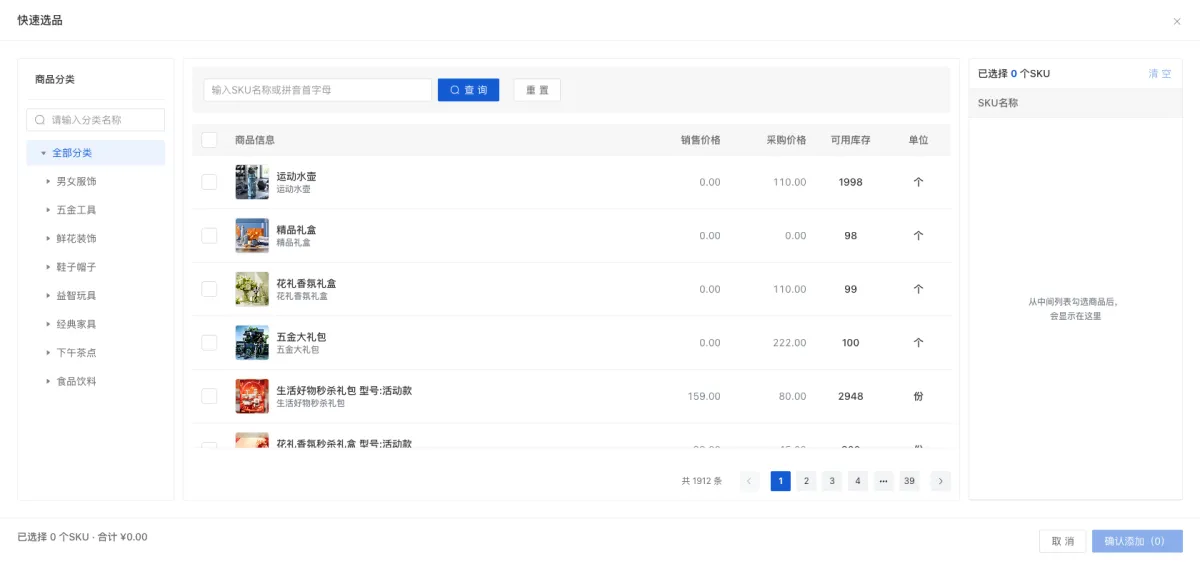This screenshot has height=564, width=1200.
Task: Expand the 食品饮料 category
Action: point(48,381)
